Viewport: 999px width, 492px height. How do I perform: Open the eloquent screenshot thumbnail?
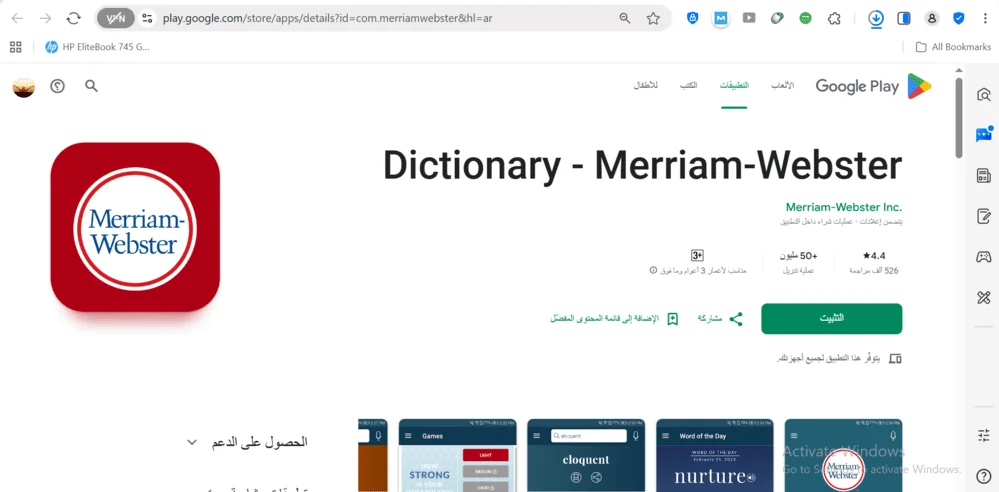tap(586, 455)
